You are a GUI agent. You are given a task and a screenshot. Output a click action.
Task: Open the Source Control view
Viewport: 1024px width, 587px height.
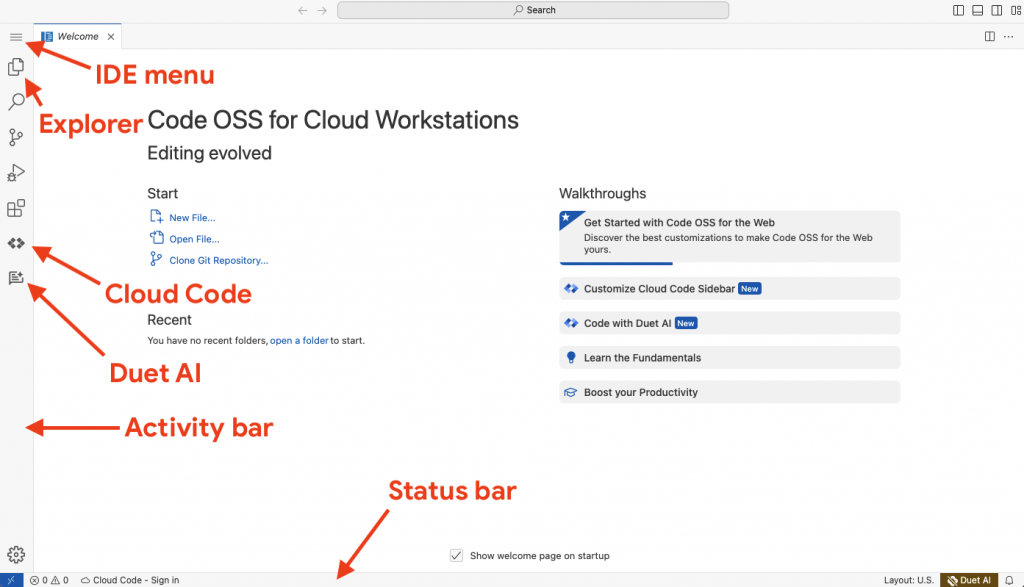point(16,137)
